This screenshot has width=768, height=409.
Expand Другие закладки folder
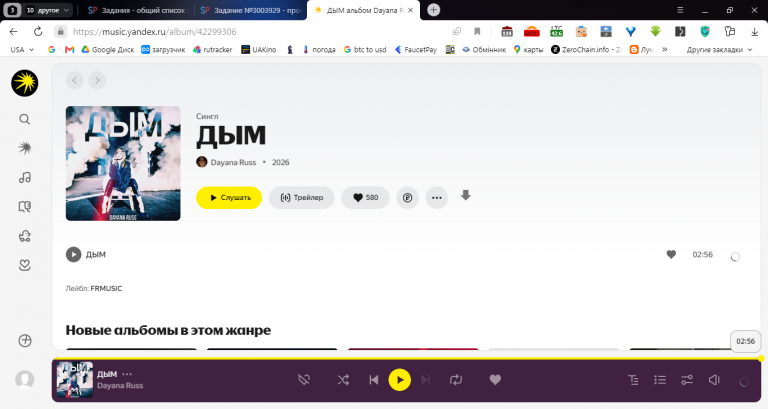click(x=720, y=49)
